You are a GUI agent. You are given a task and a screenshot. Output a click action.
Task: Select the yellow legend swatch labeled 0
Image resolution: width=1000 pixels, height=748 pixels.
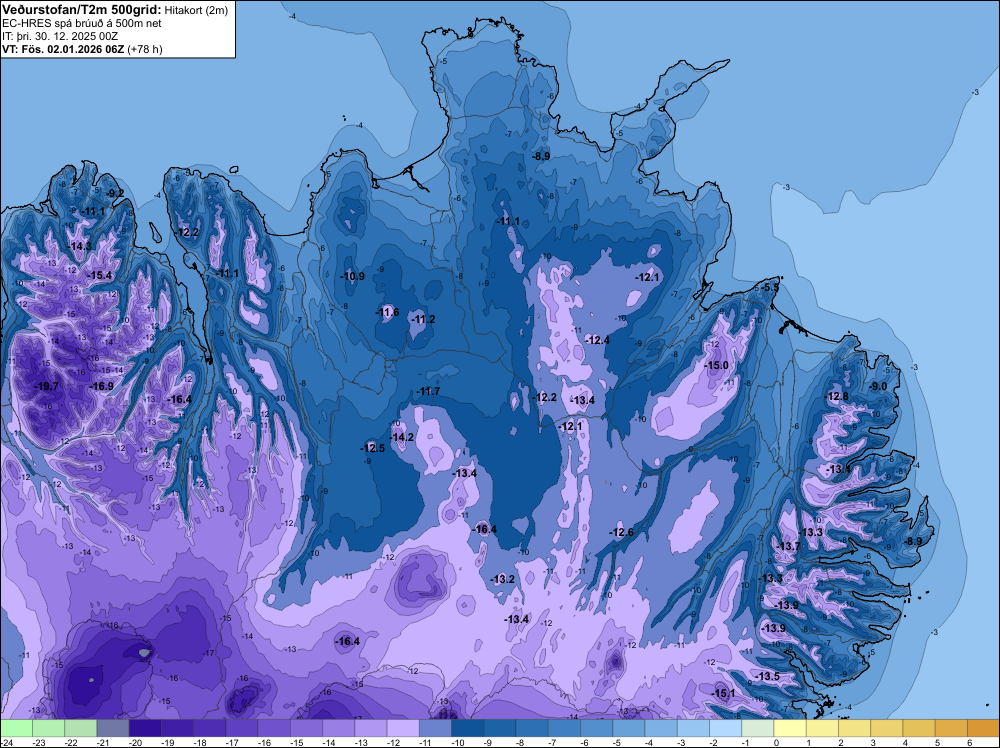pyautogui.click(x=790, y=728)
